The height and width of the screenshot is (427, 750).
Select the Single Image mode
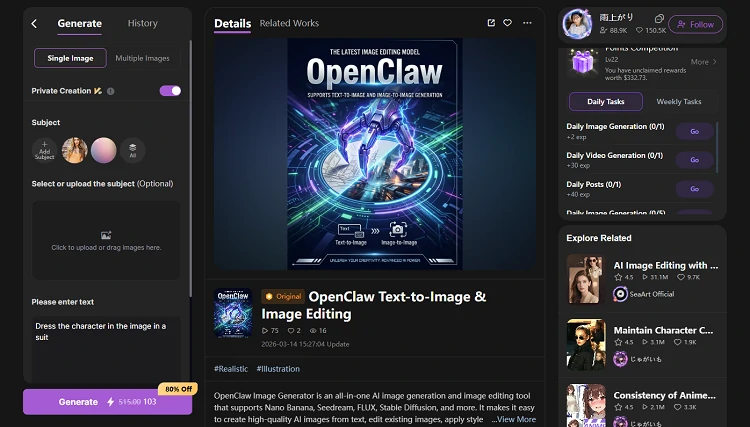pyautogui.click(x=70, y=58)
